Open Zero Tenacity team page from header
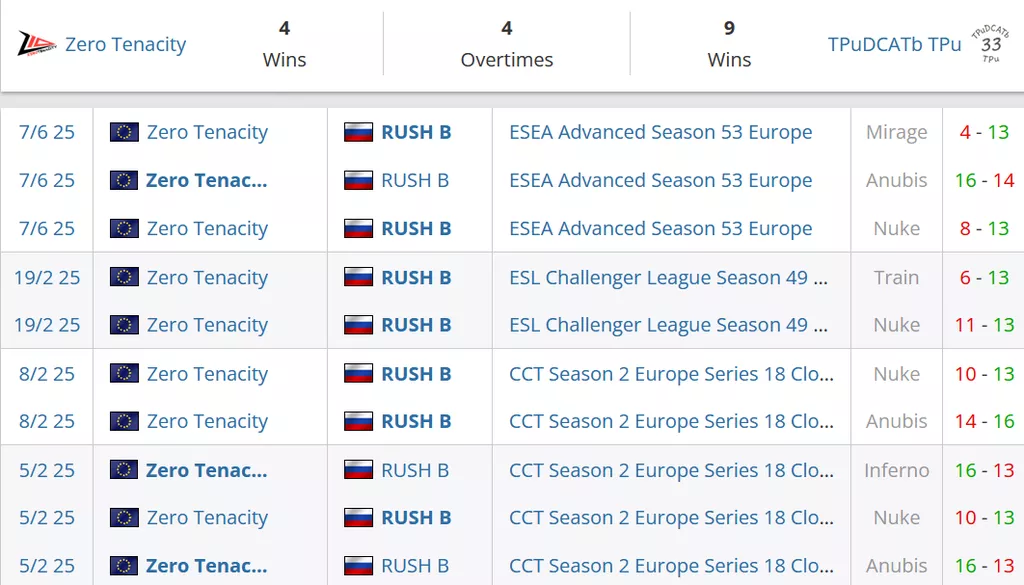The width and height of the screenshot is (1024, 585). (125, 44)
